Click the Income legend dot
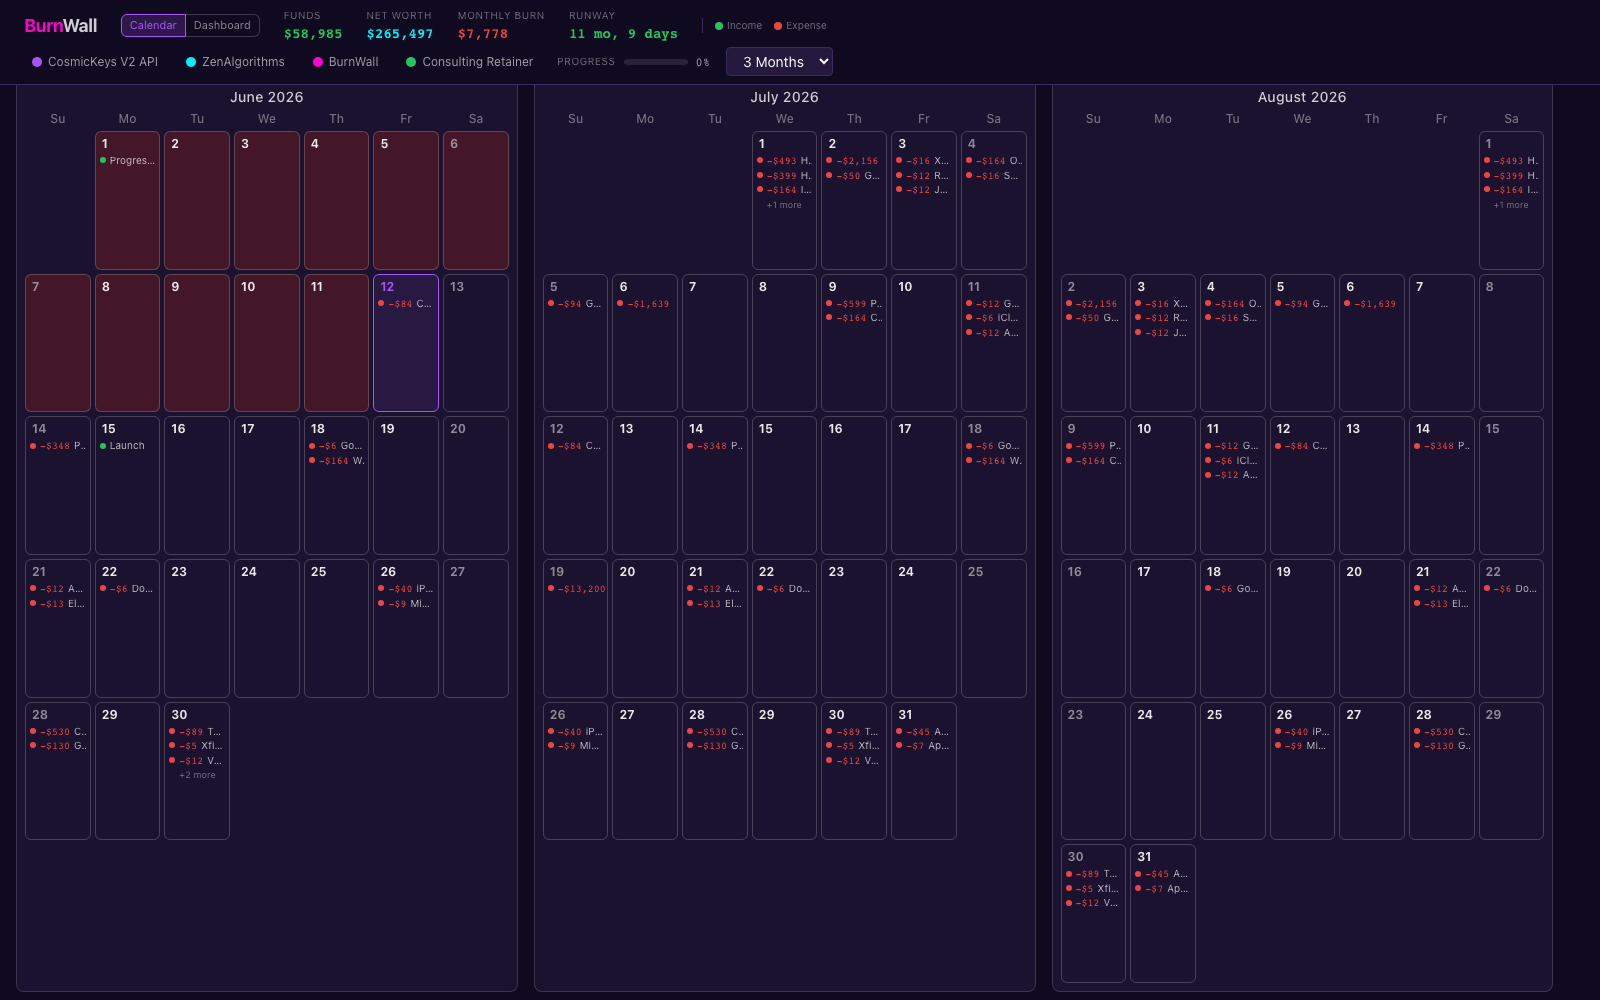The image size is (1600, 1000). coord(719,26)
